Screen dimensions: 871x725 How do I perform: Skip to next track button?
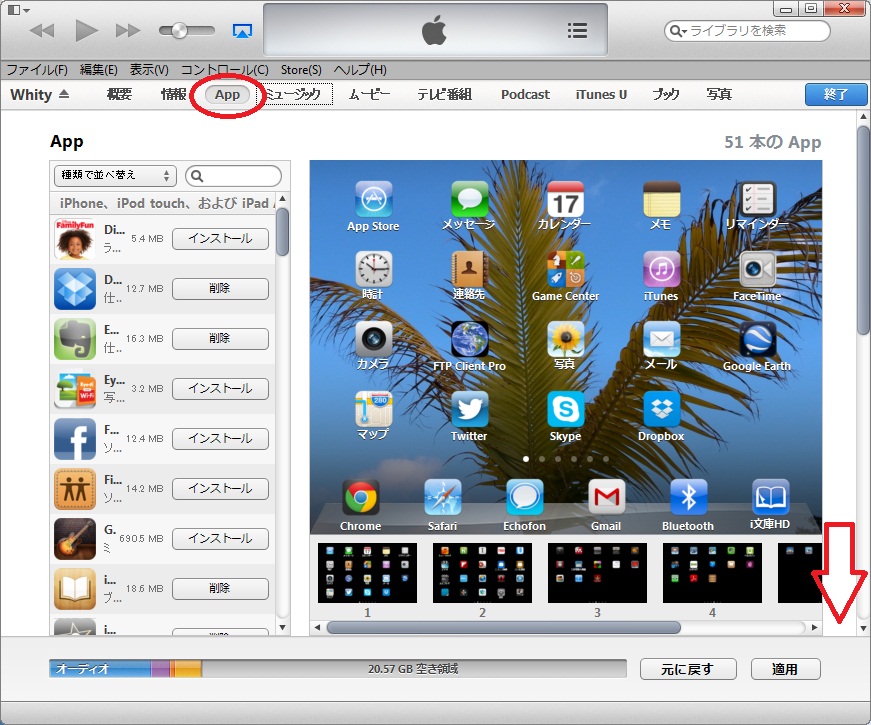[x=128, y=31]
